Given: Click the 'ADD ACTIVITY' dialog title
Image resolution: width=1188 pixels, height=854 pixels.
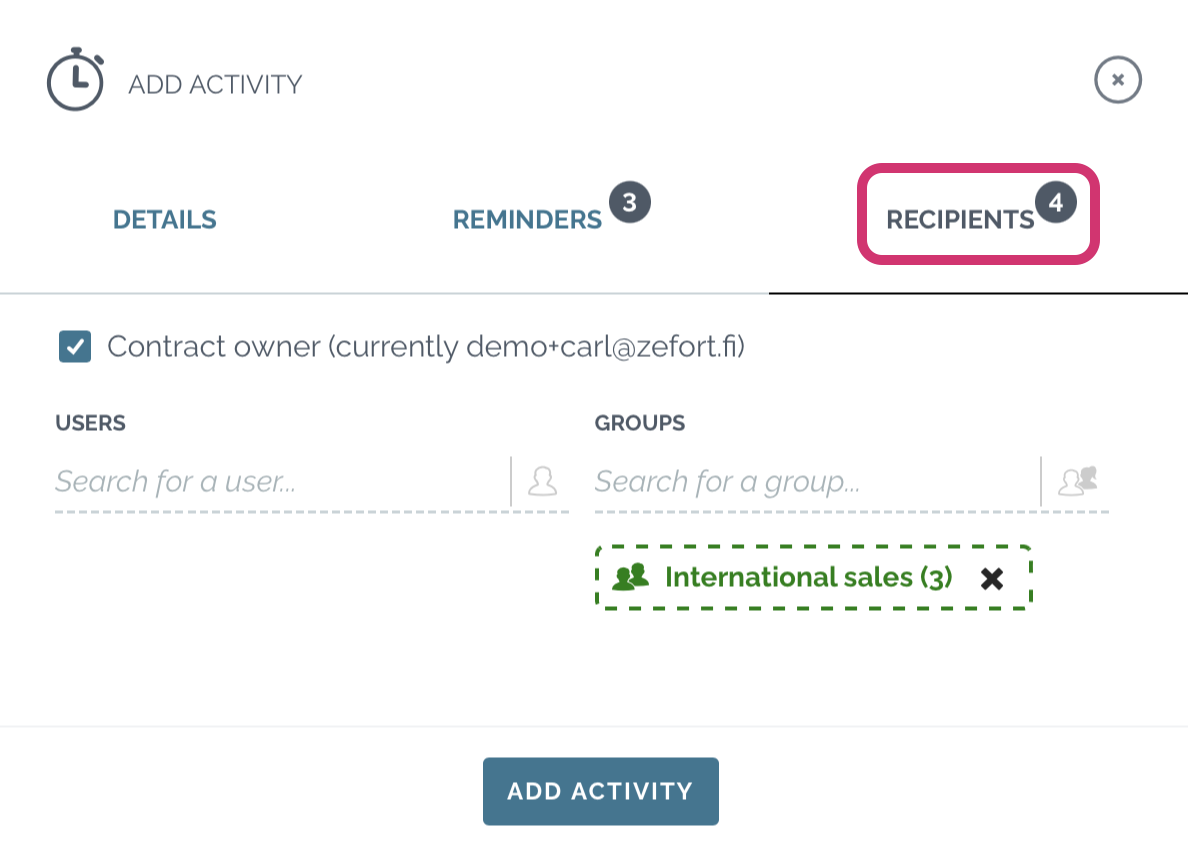Looking at the screenshot, I should click(x=215, y=84).
